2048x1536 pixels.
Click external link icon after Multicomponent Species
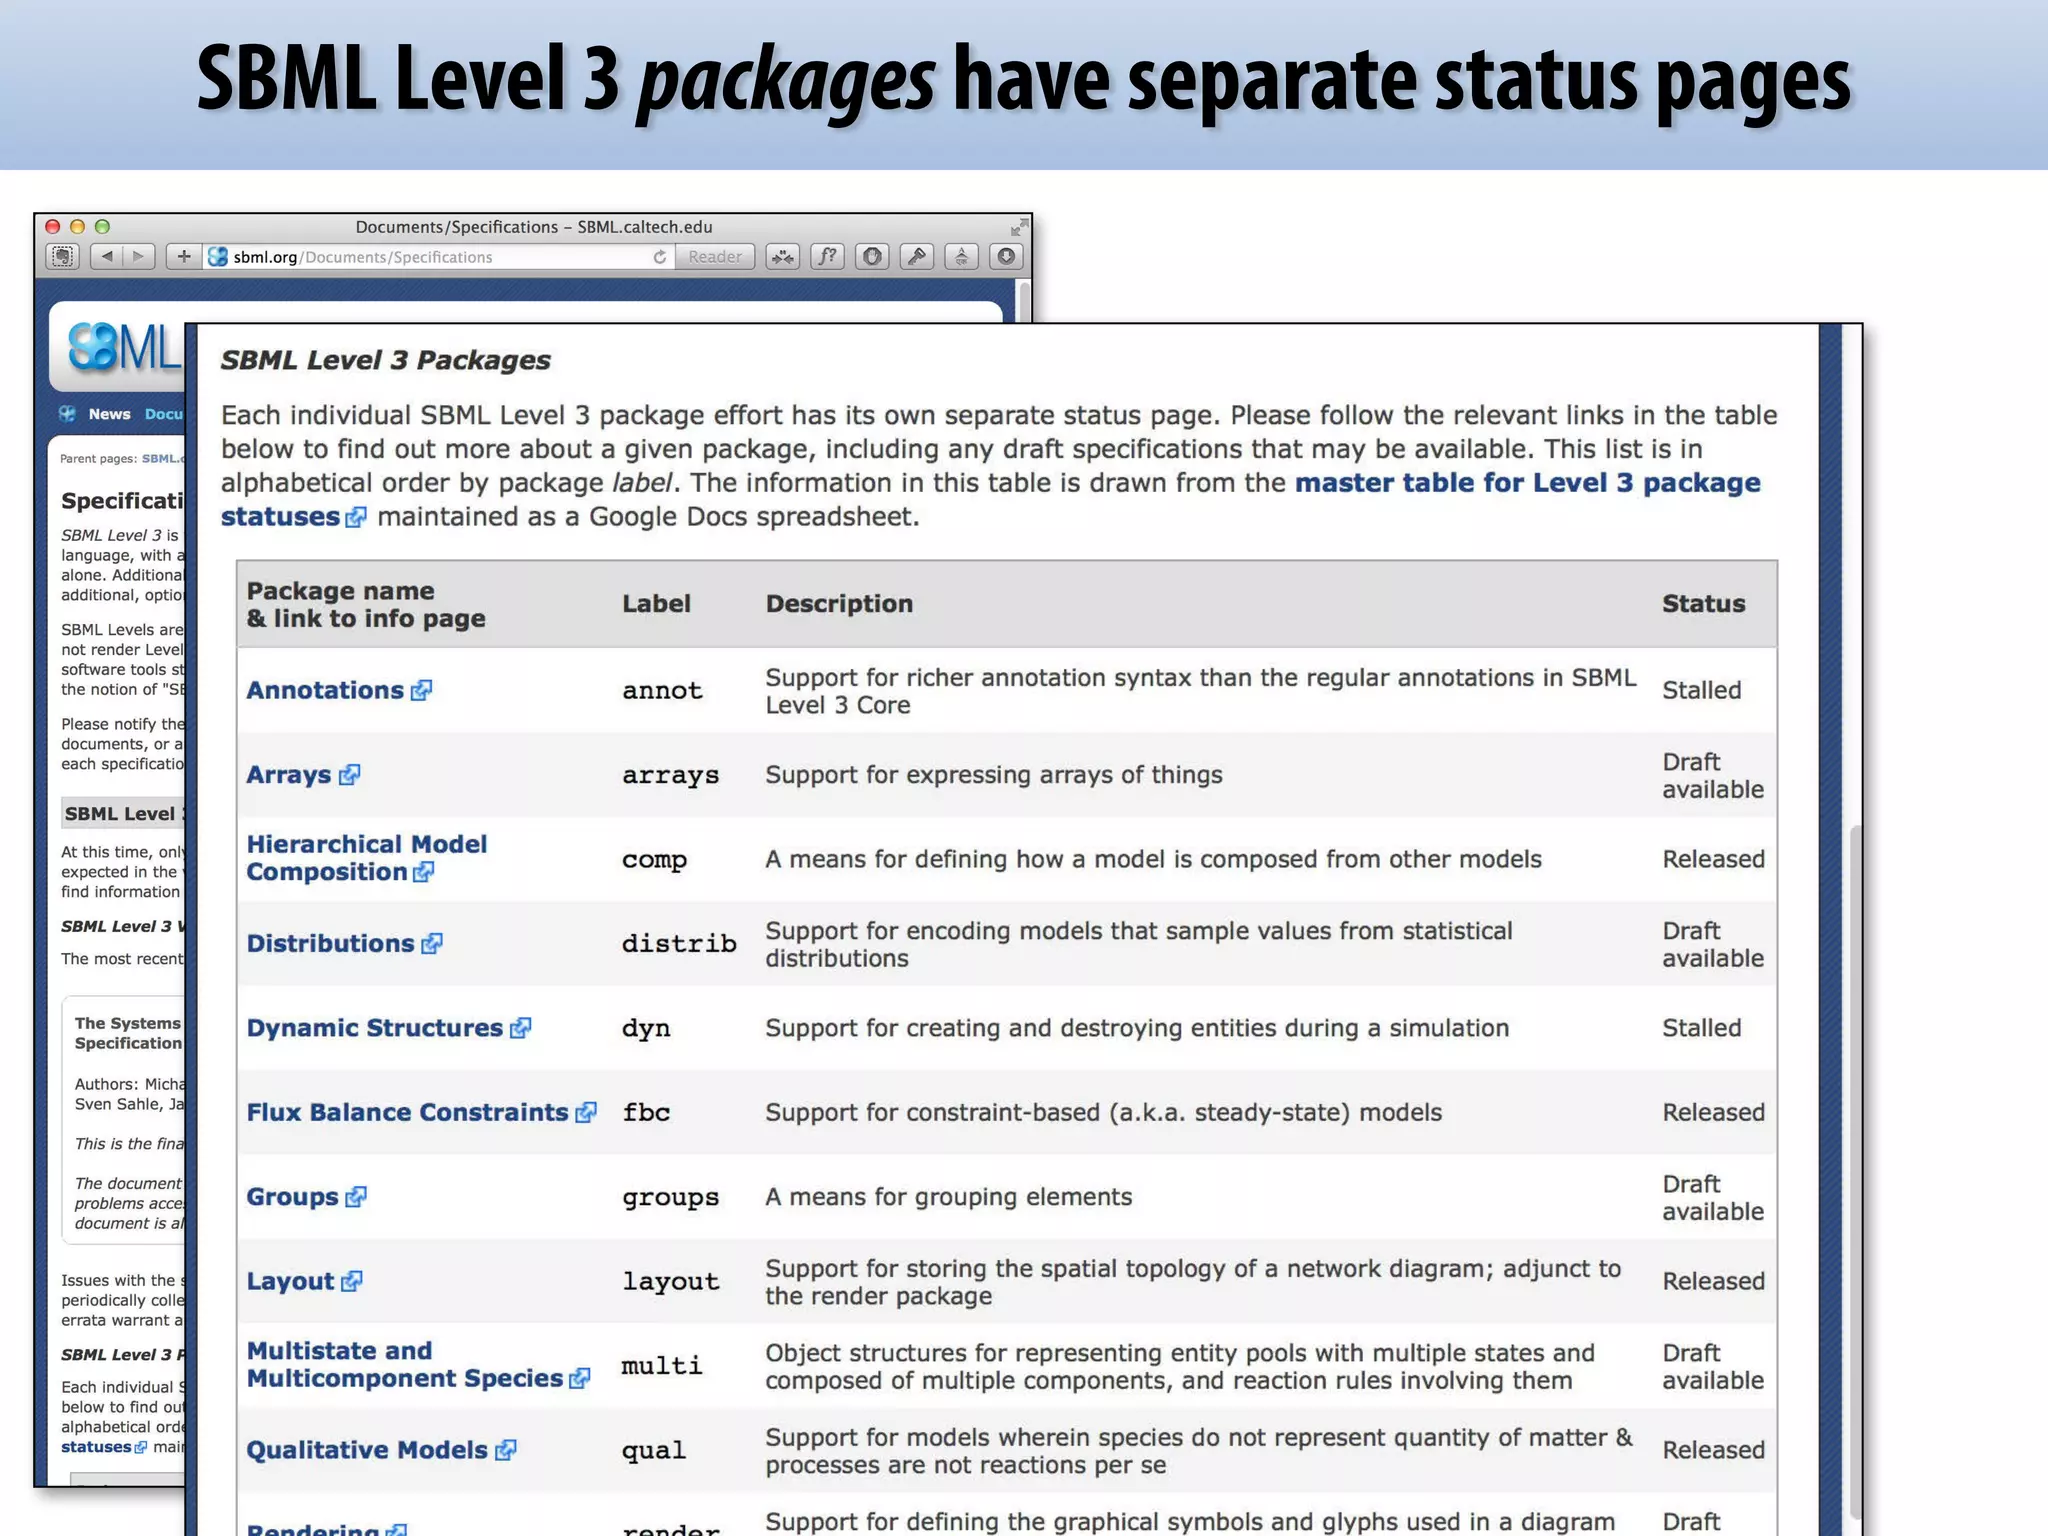pyautogui.click(x=580, y=1379)
